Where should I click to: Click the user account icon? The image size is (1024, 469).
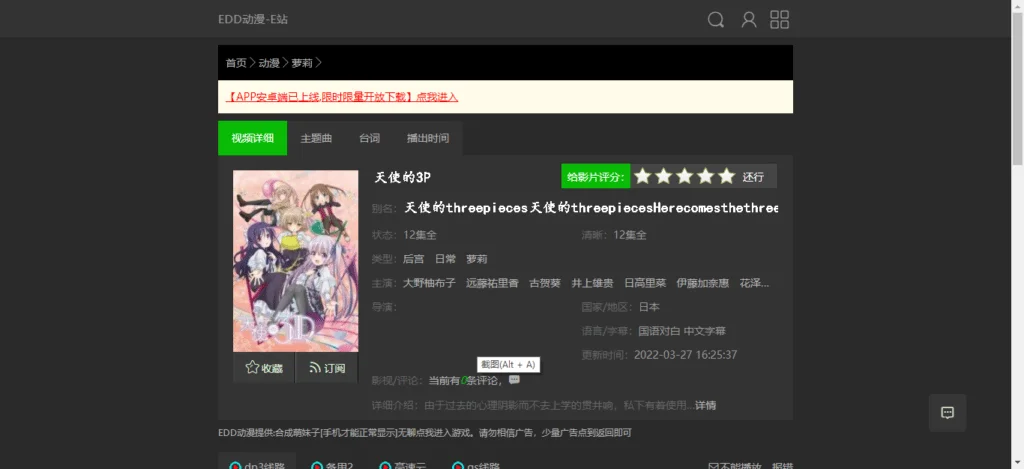point(748,20)
